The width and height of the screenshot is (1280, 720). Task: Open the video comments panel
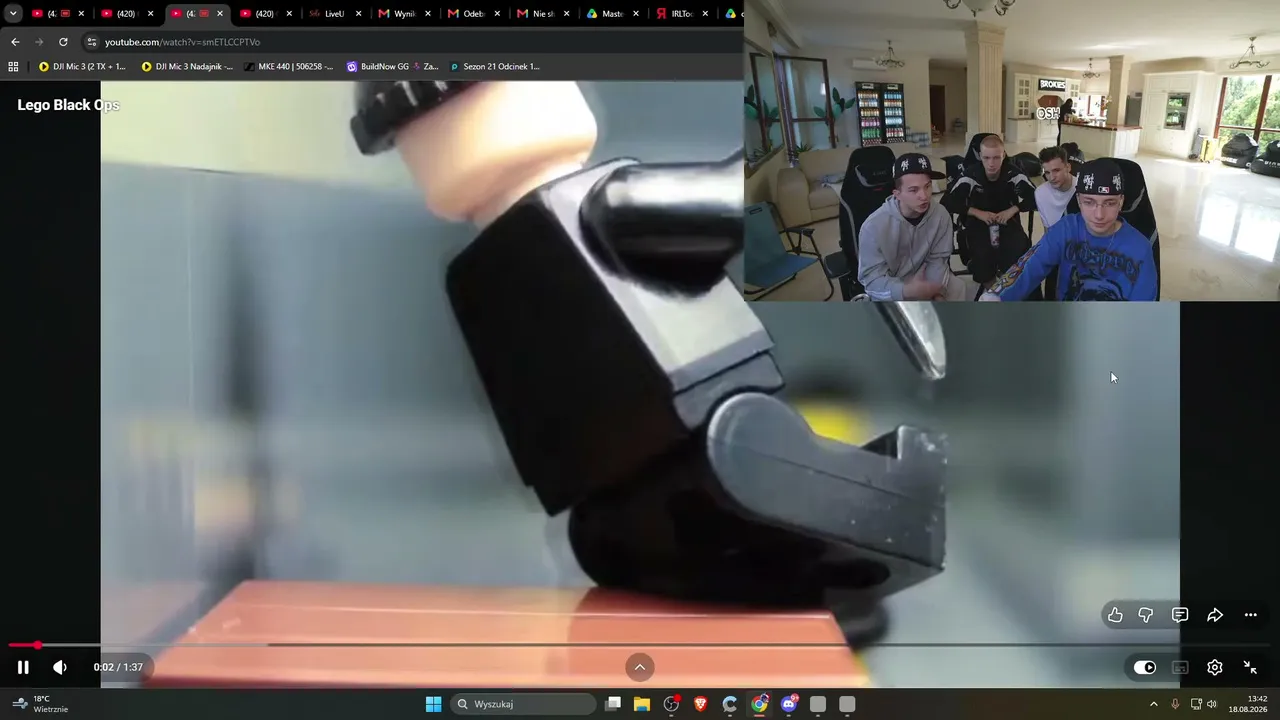coord(1180,615)
